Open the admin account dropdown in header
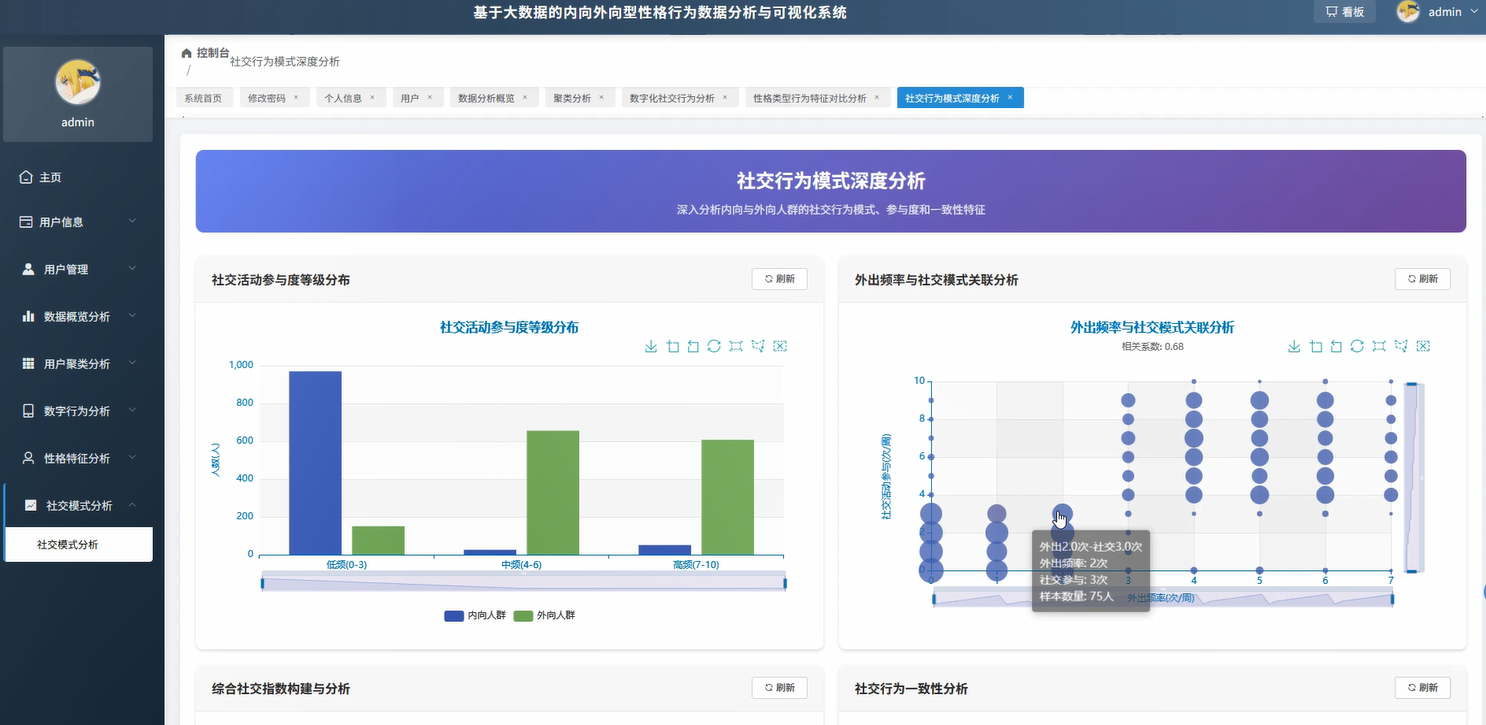This screenshot has height=725, width=1486. click(1440, 12)
